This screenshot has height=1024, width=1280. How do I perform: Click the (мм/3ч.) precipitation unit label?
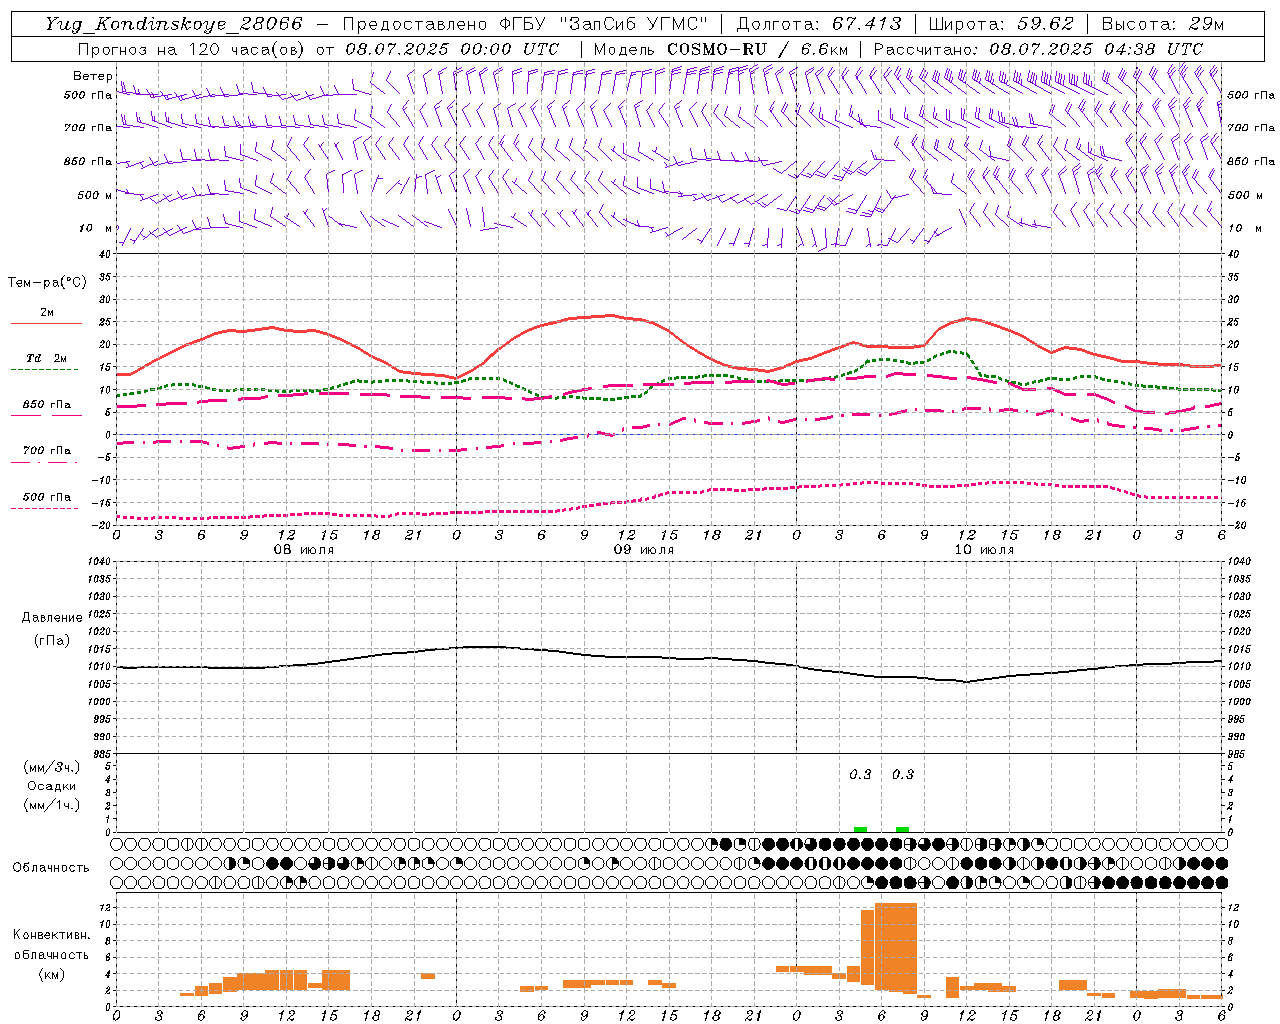coord(52,768)
